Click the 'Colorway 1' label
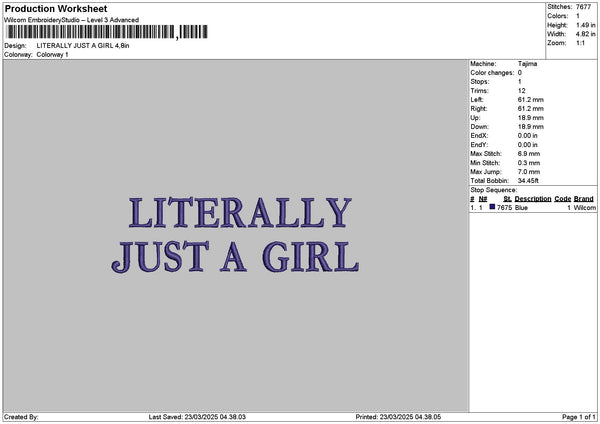Viewport: 600px width, 424px height. 52,54
